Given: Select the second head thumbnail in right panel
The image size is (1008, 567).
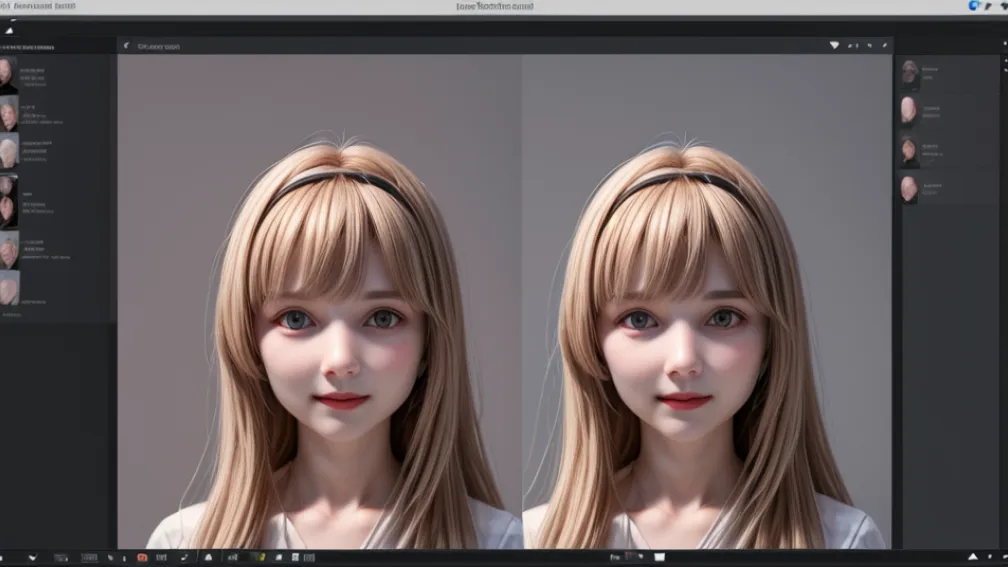Looking at the screenshot, I should (909, 110).
